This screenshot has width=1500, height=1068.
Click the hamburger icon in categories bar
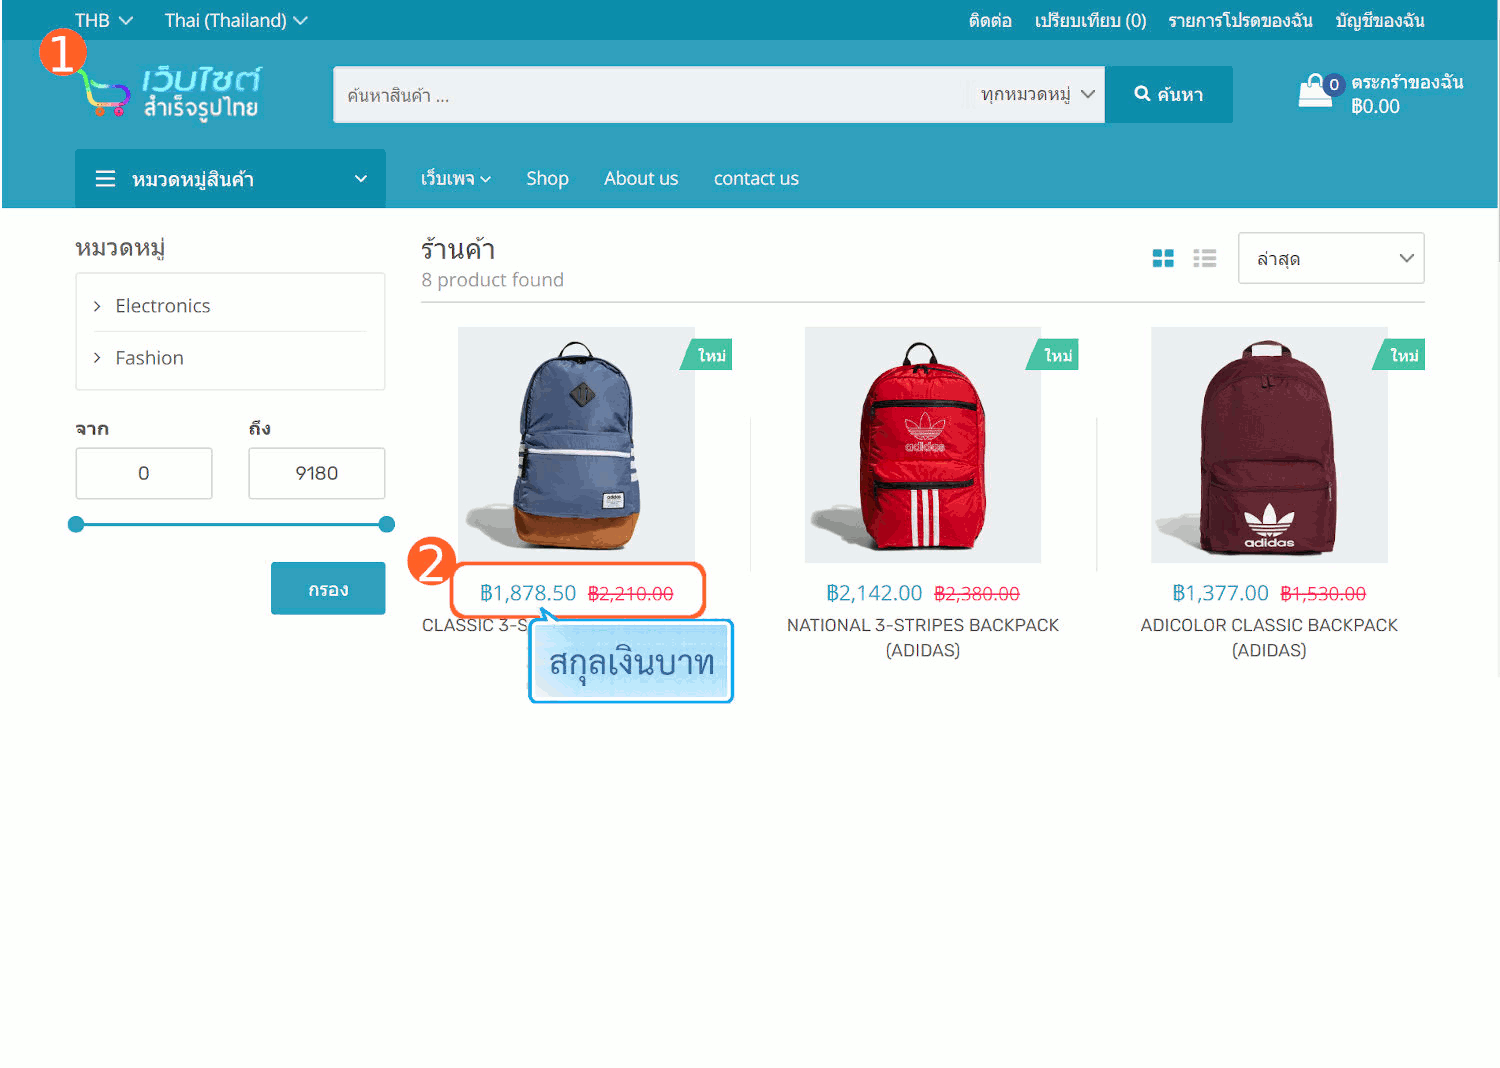click(105, 179)
